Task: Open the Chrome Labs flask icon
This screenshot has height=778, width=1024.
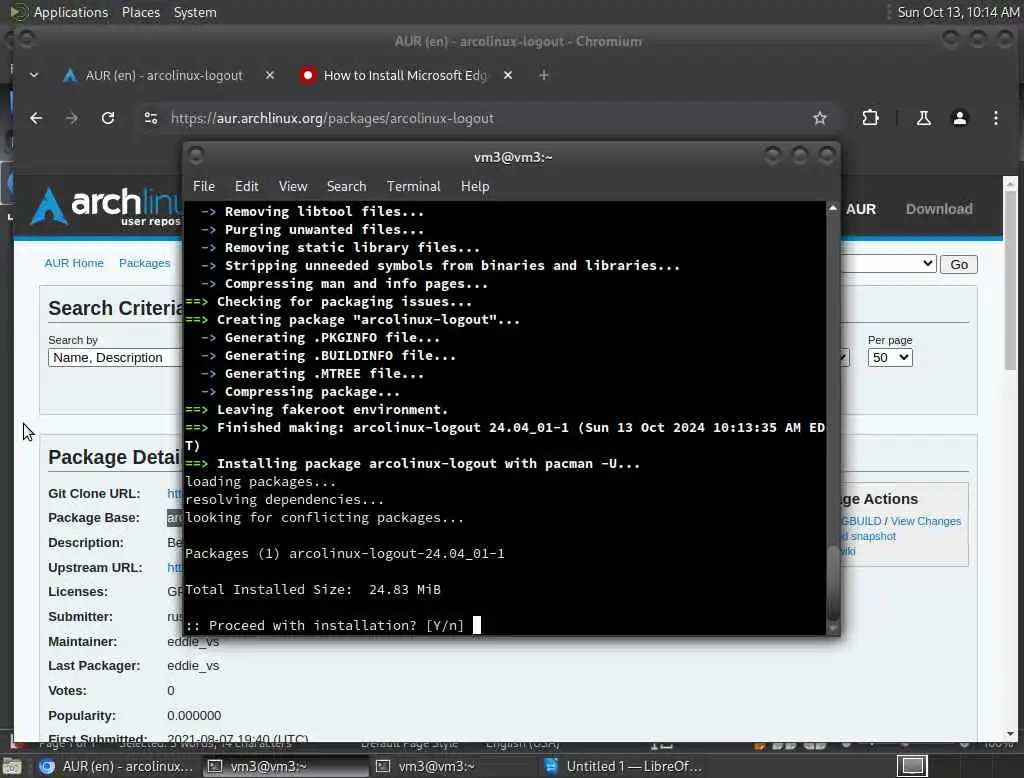Action: [x=923, y=118]
